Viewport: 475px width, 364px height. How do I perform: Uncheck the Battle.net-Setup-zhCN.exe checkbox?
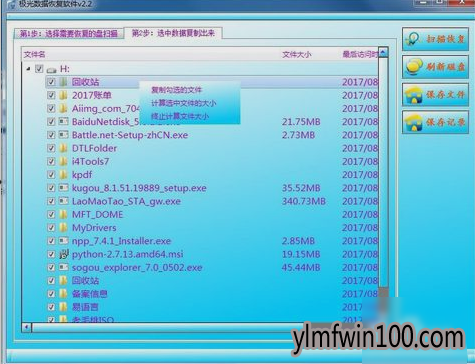click(51, 135)
